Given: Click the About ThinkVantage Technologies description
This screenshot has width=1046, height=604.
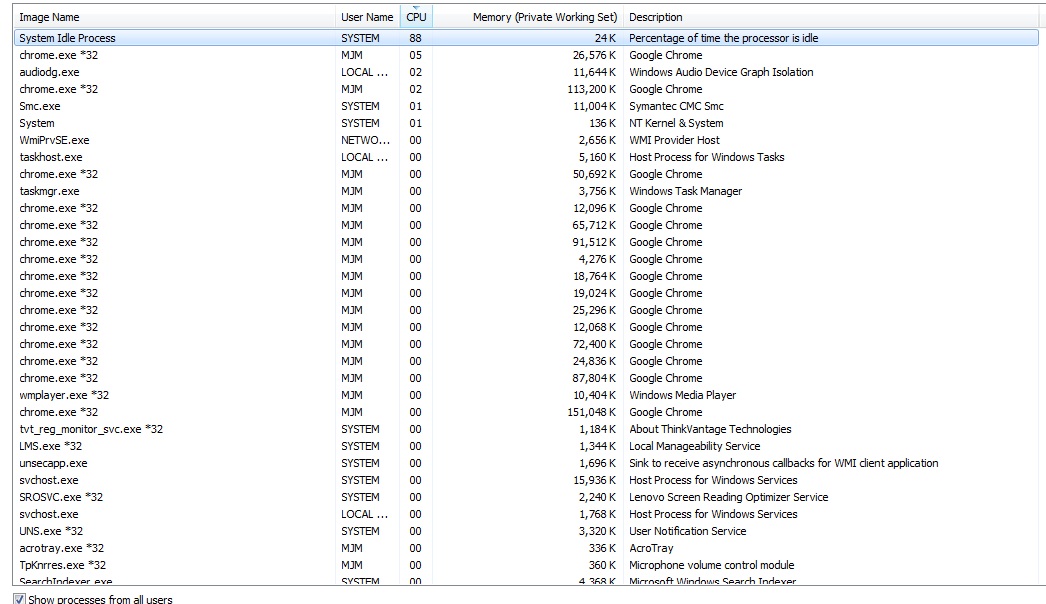Looking at the screenshot, I should coord(710,429).
